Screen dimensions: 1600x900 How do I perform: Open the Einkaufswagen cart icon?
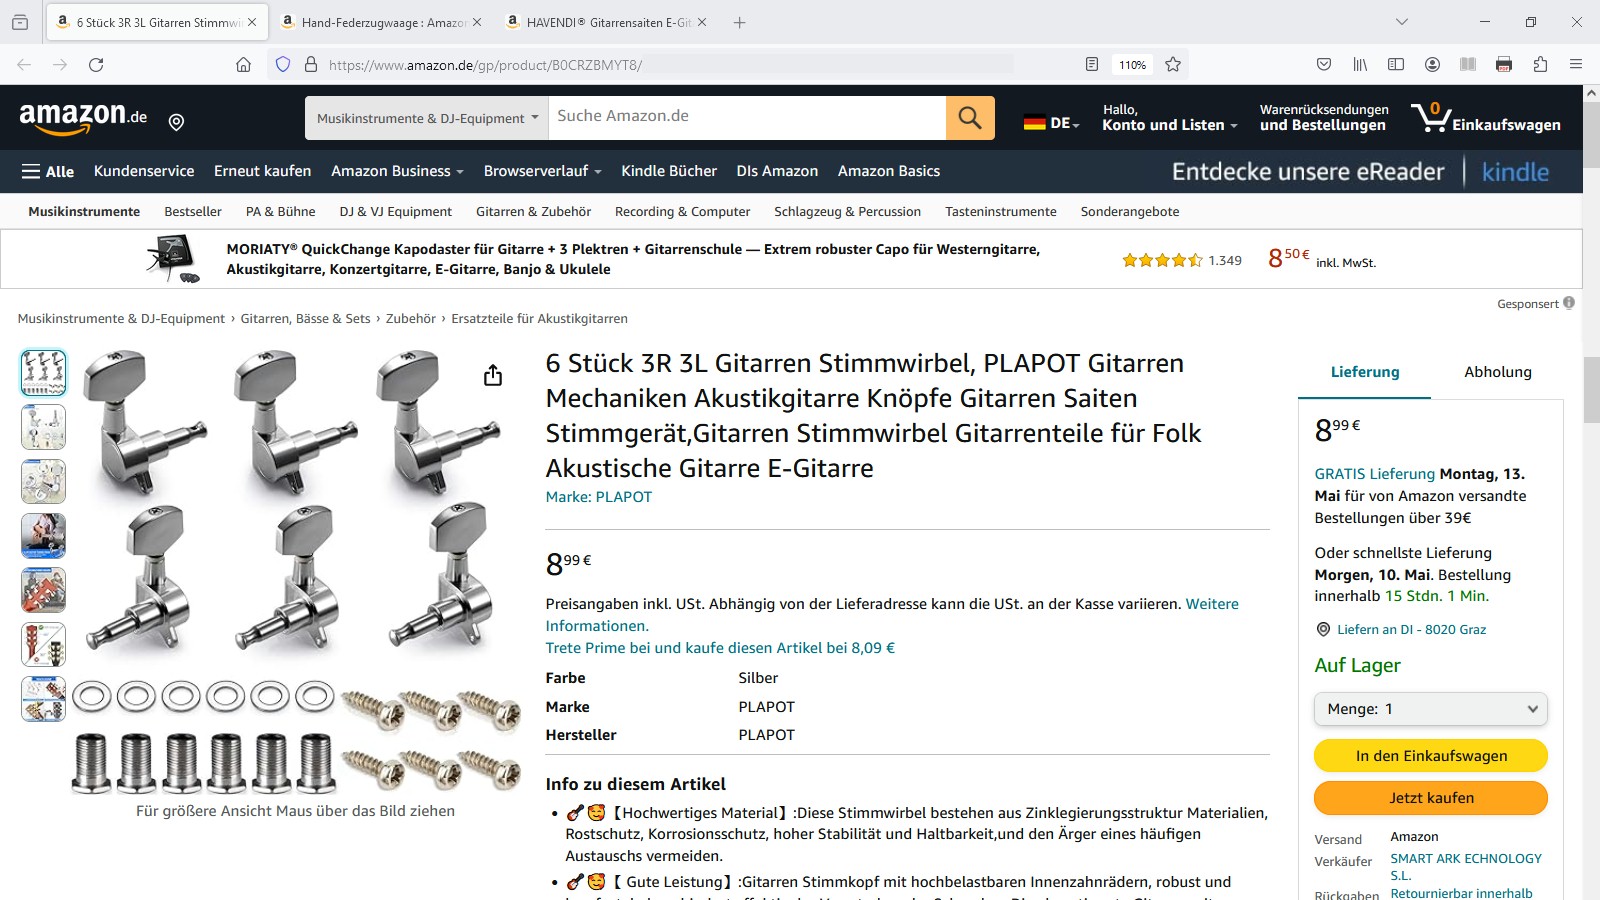[1485, 118]
